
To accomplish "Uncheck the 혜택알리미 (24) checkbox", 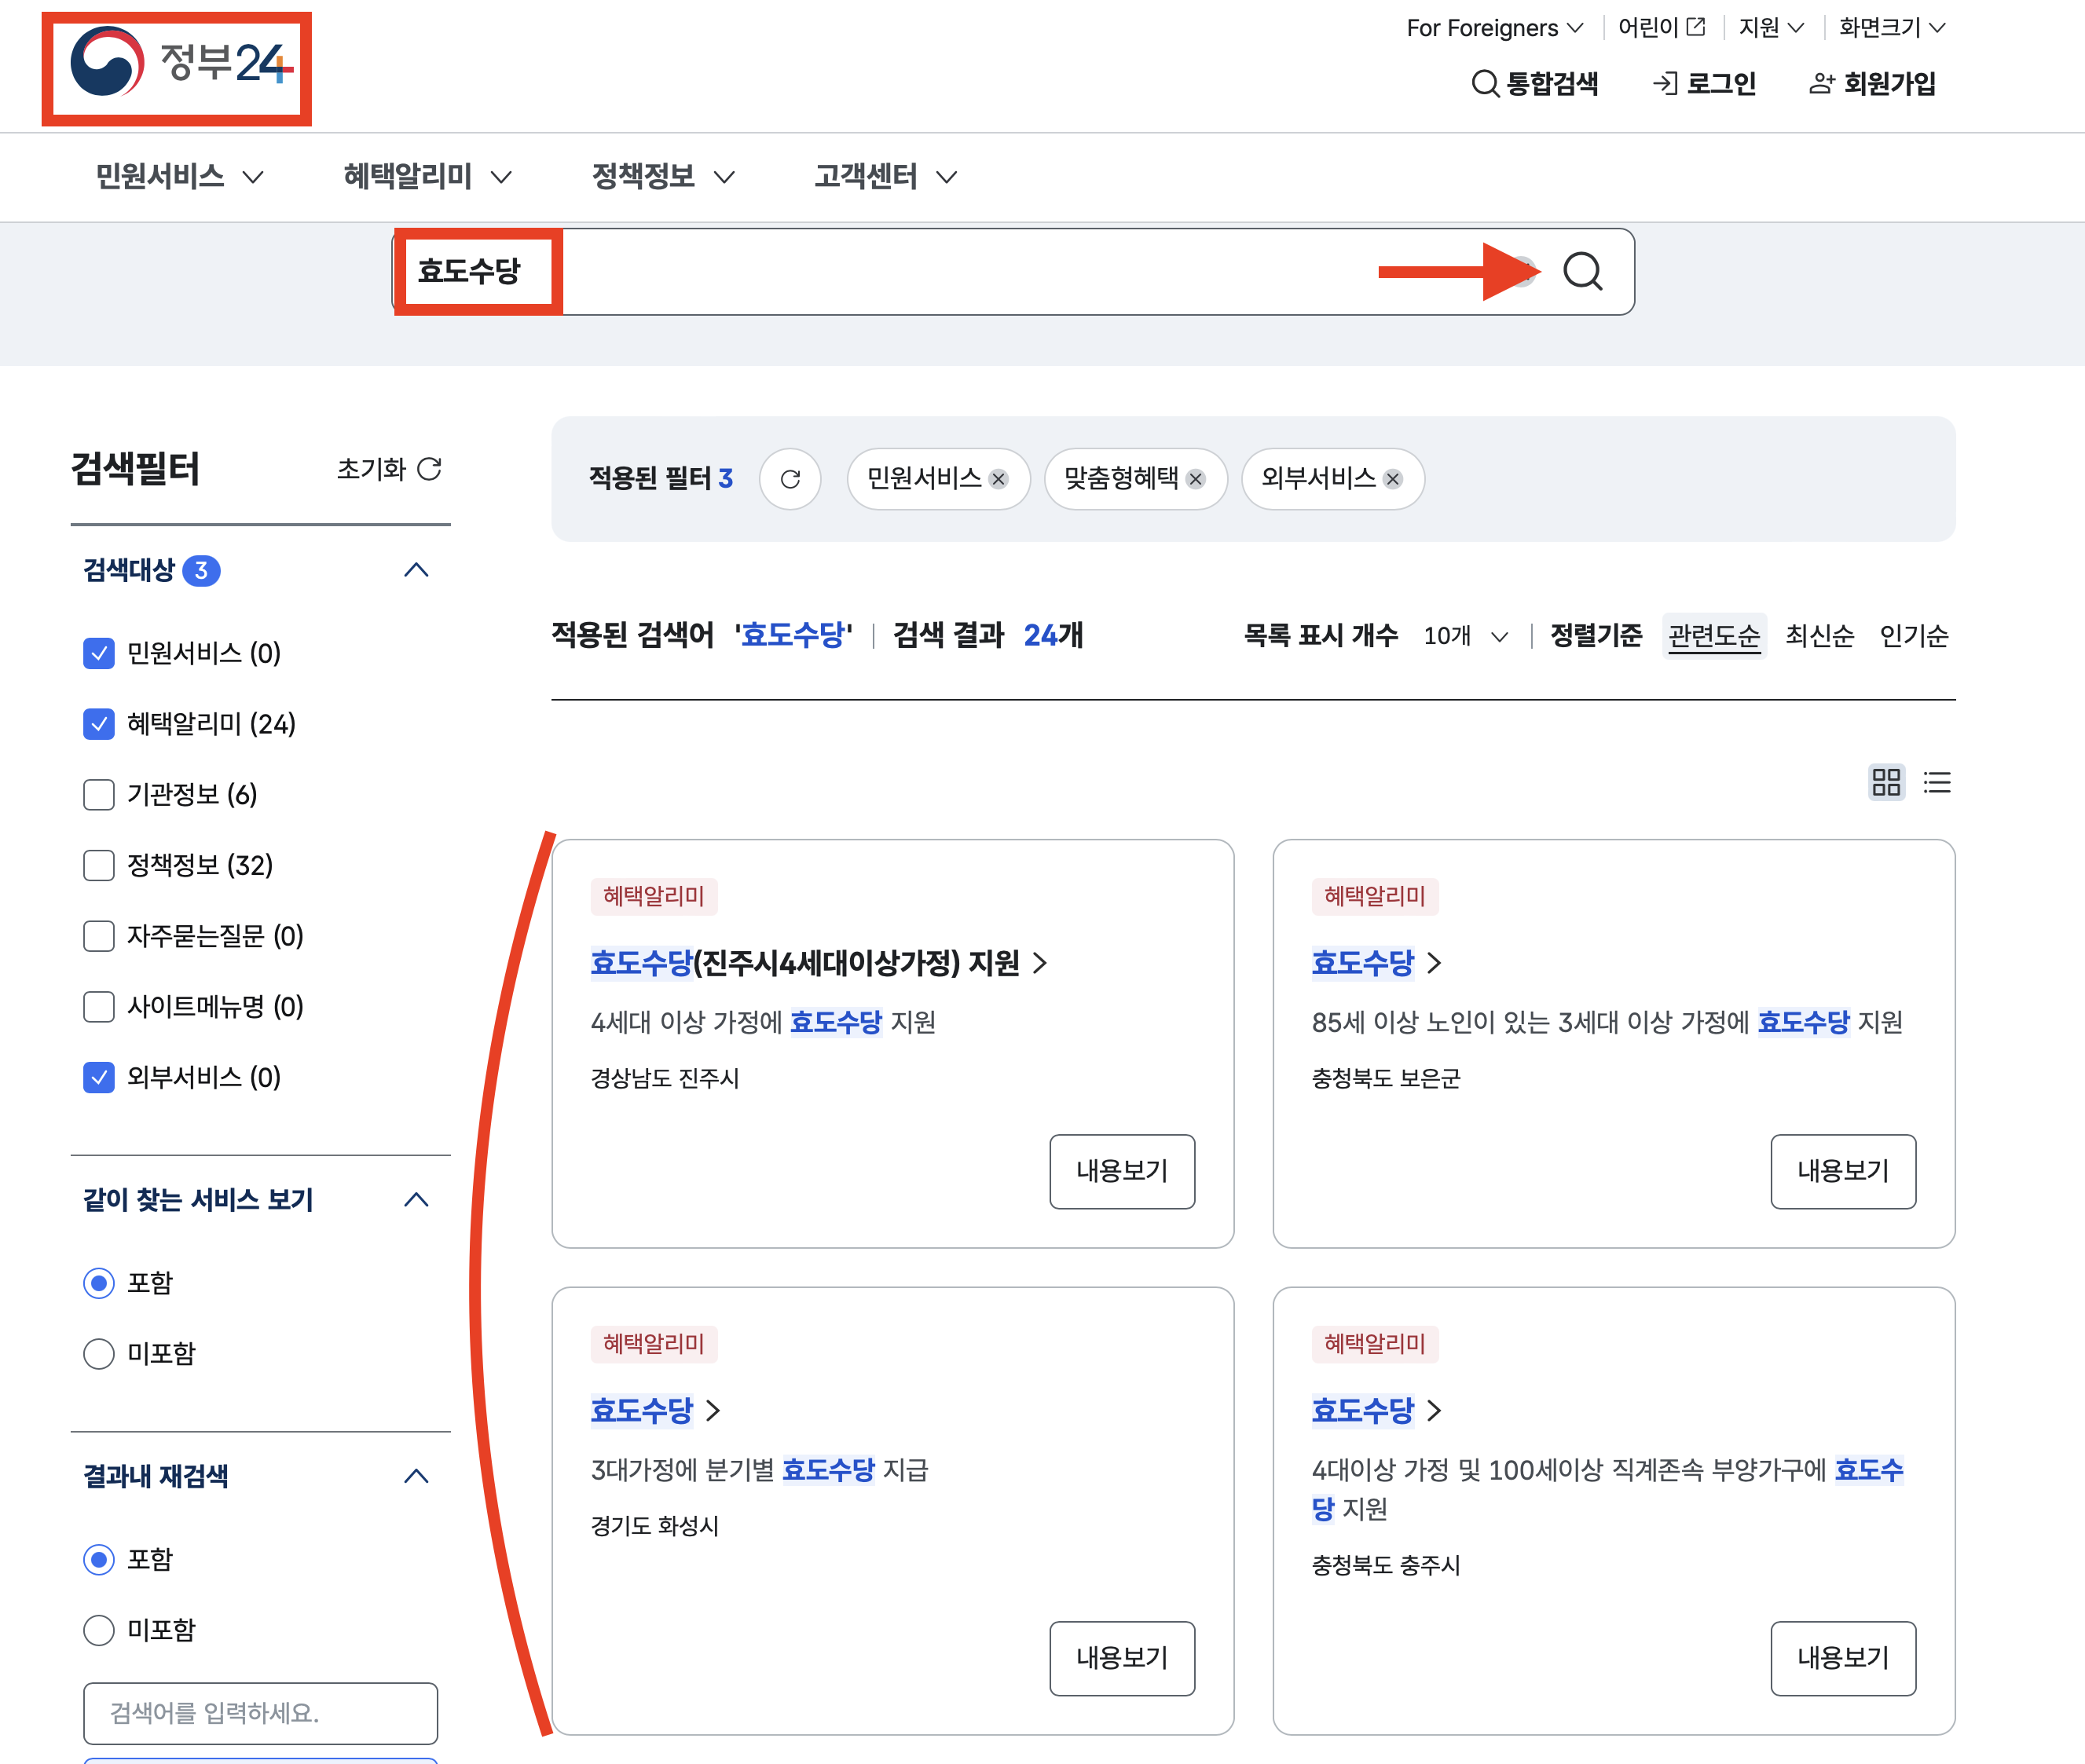I will [99, 724].
